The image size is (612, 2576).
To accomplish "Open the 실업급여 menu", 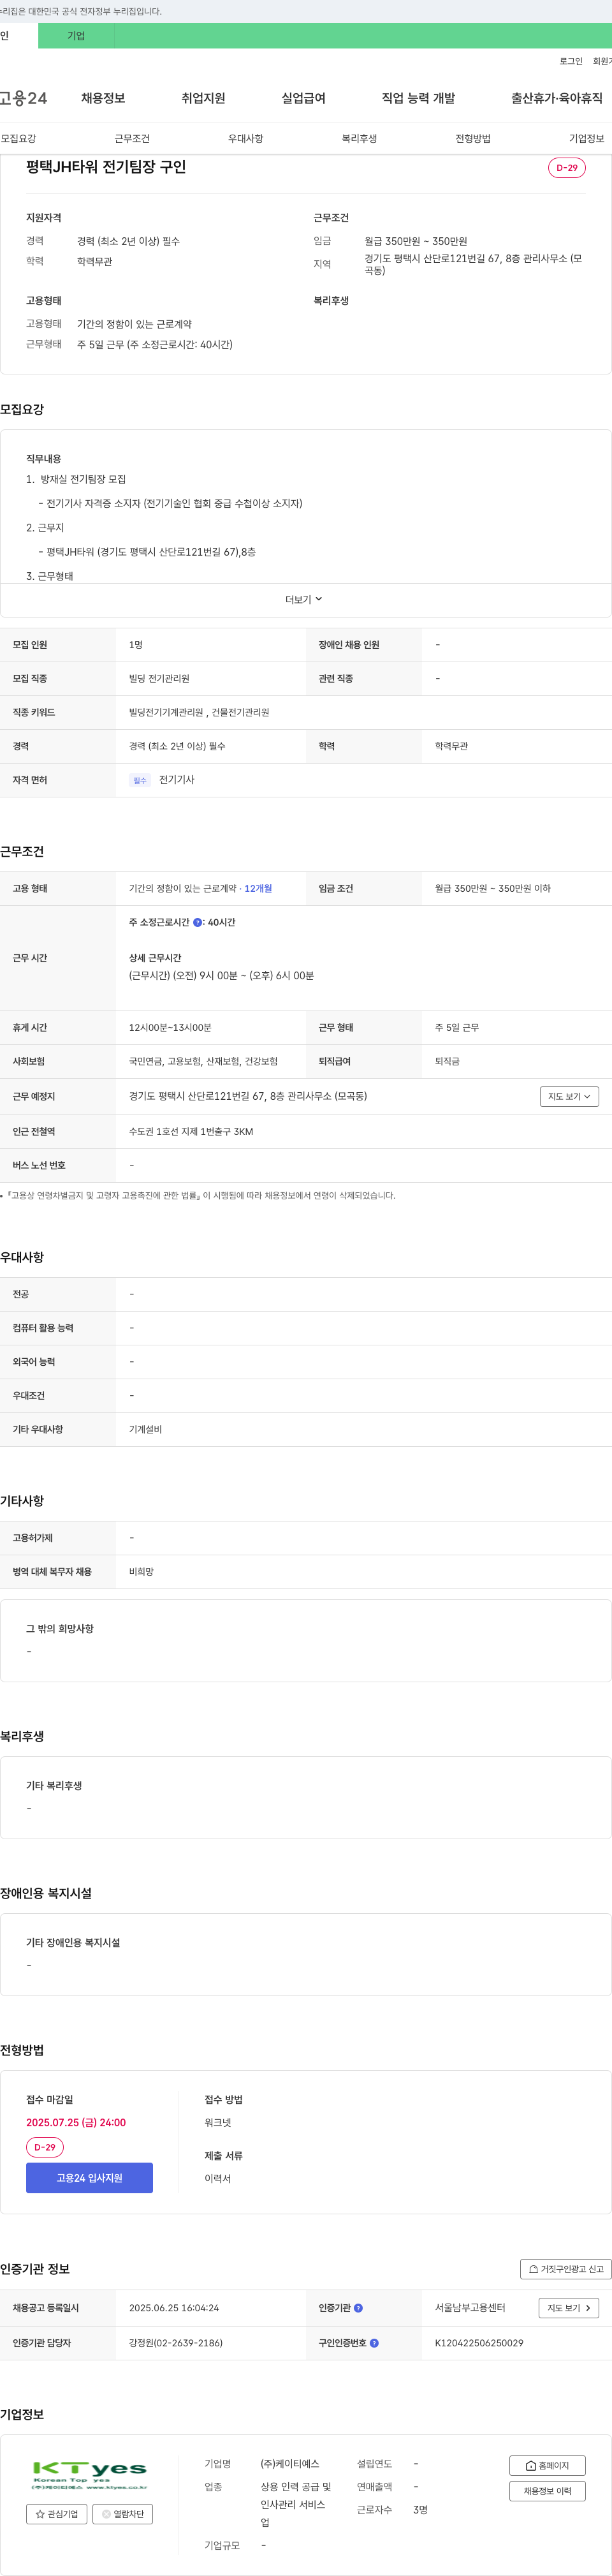I will point(303,98).
